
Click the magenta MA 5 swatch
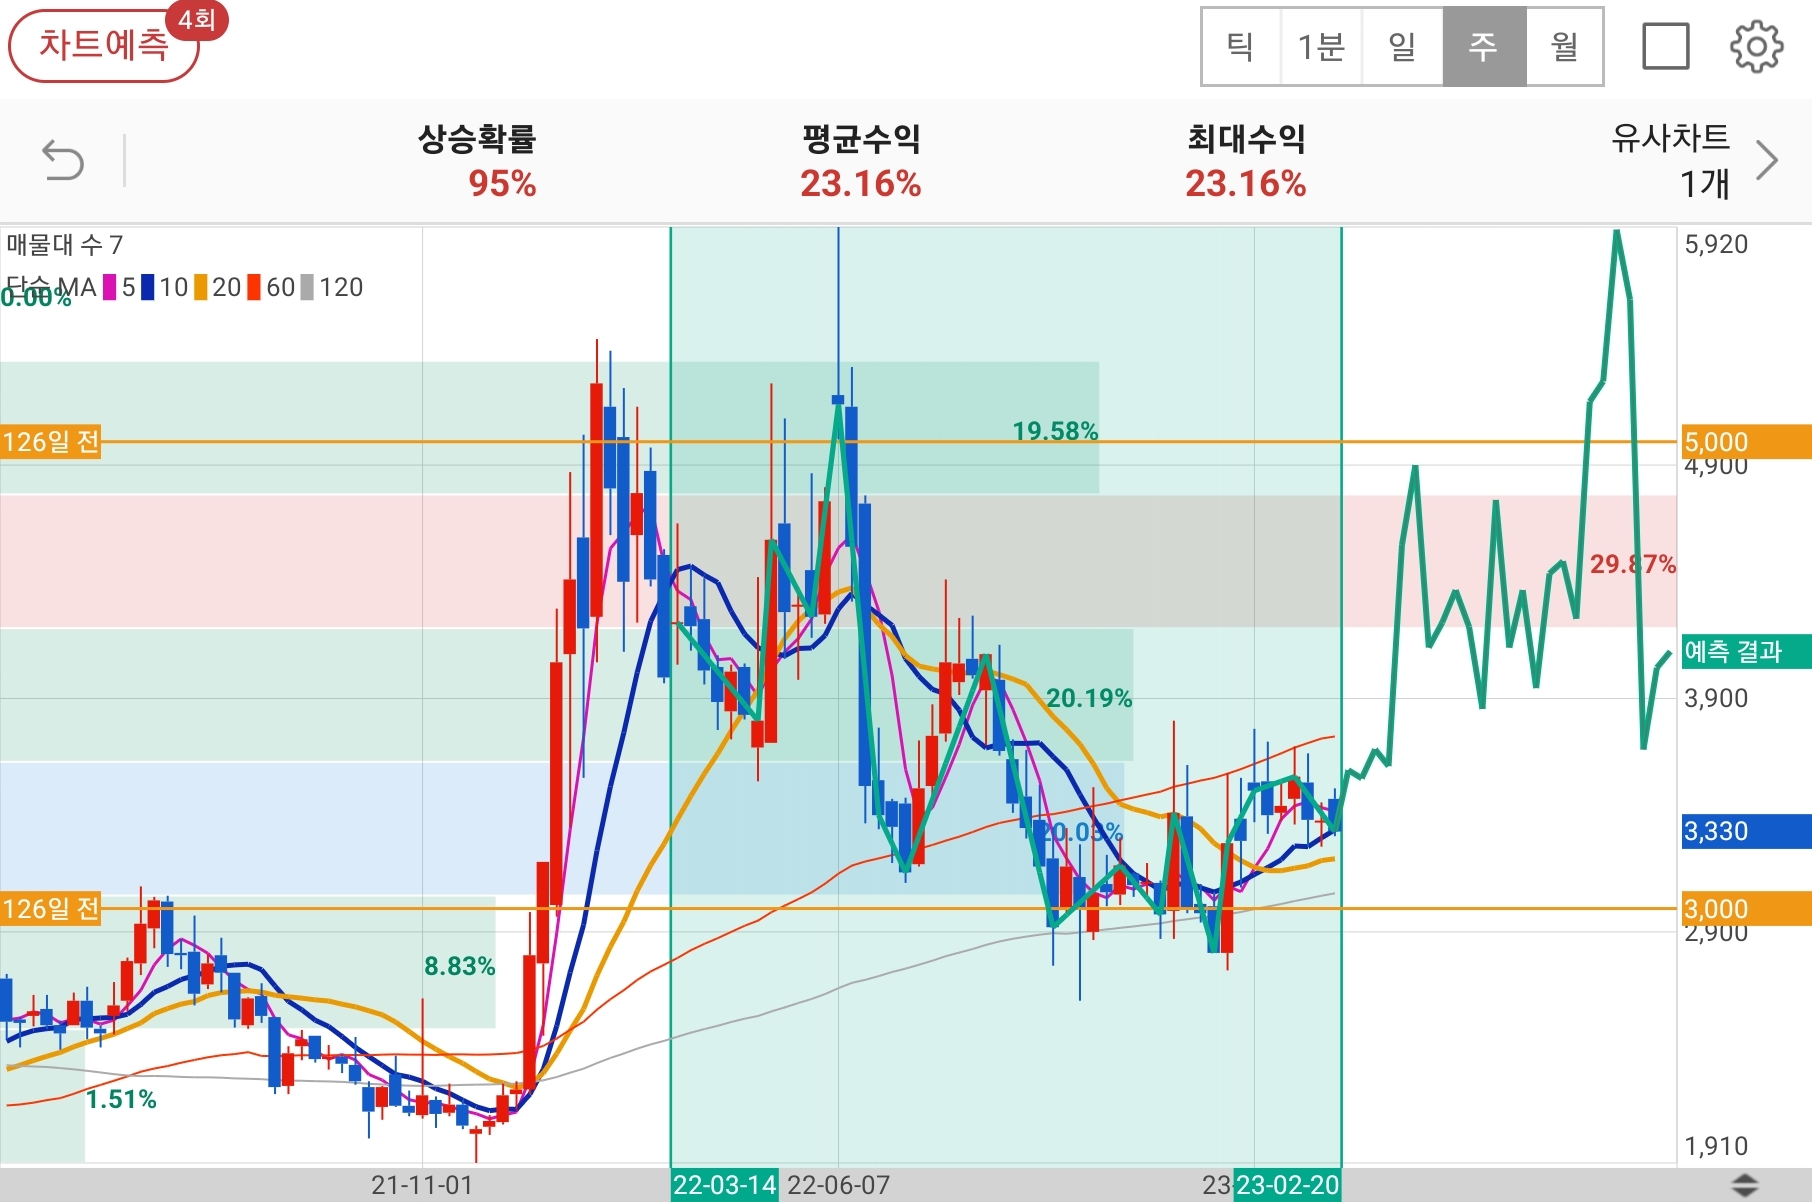(x=110, y=288)
